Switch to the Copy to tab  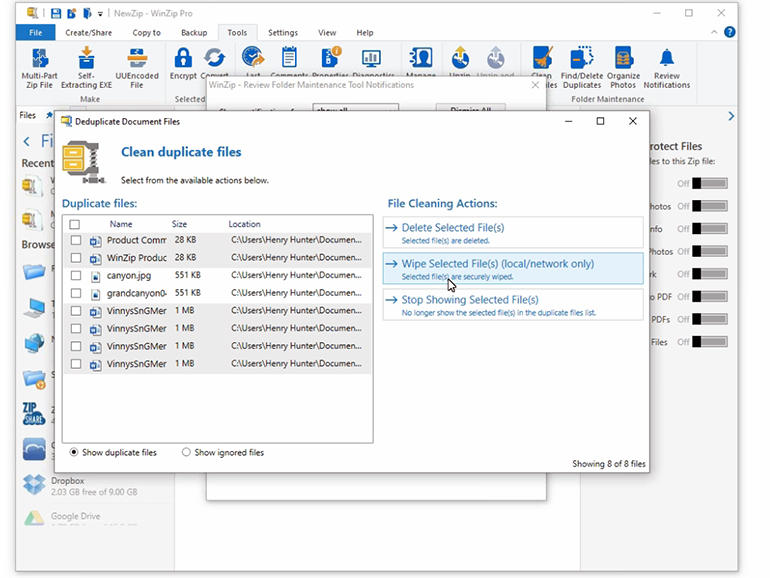[146, 33]
